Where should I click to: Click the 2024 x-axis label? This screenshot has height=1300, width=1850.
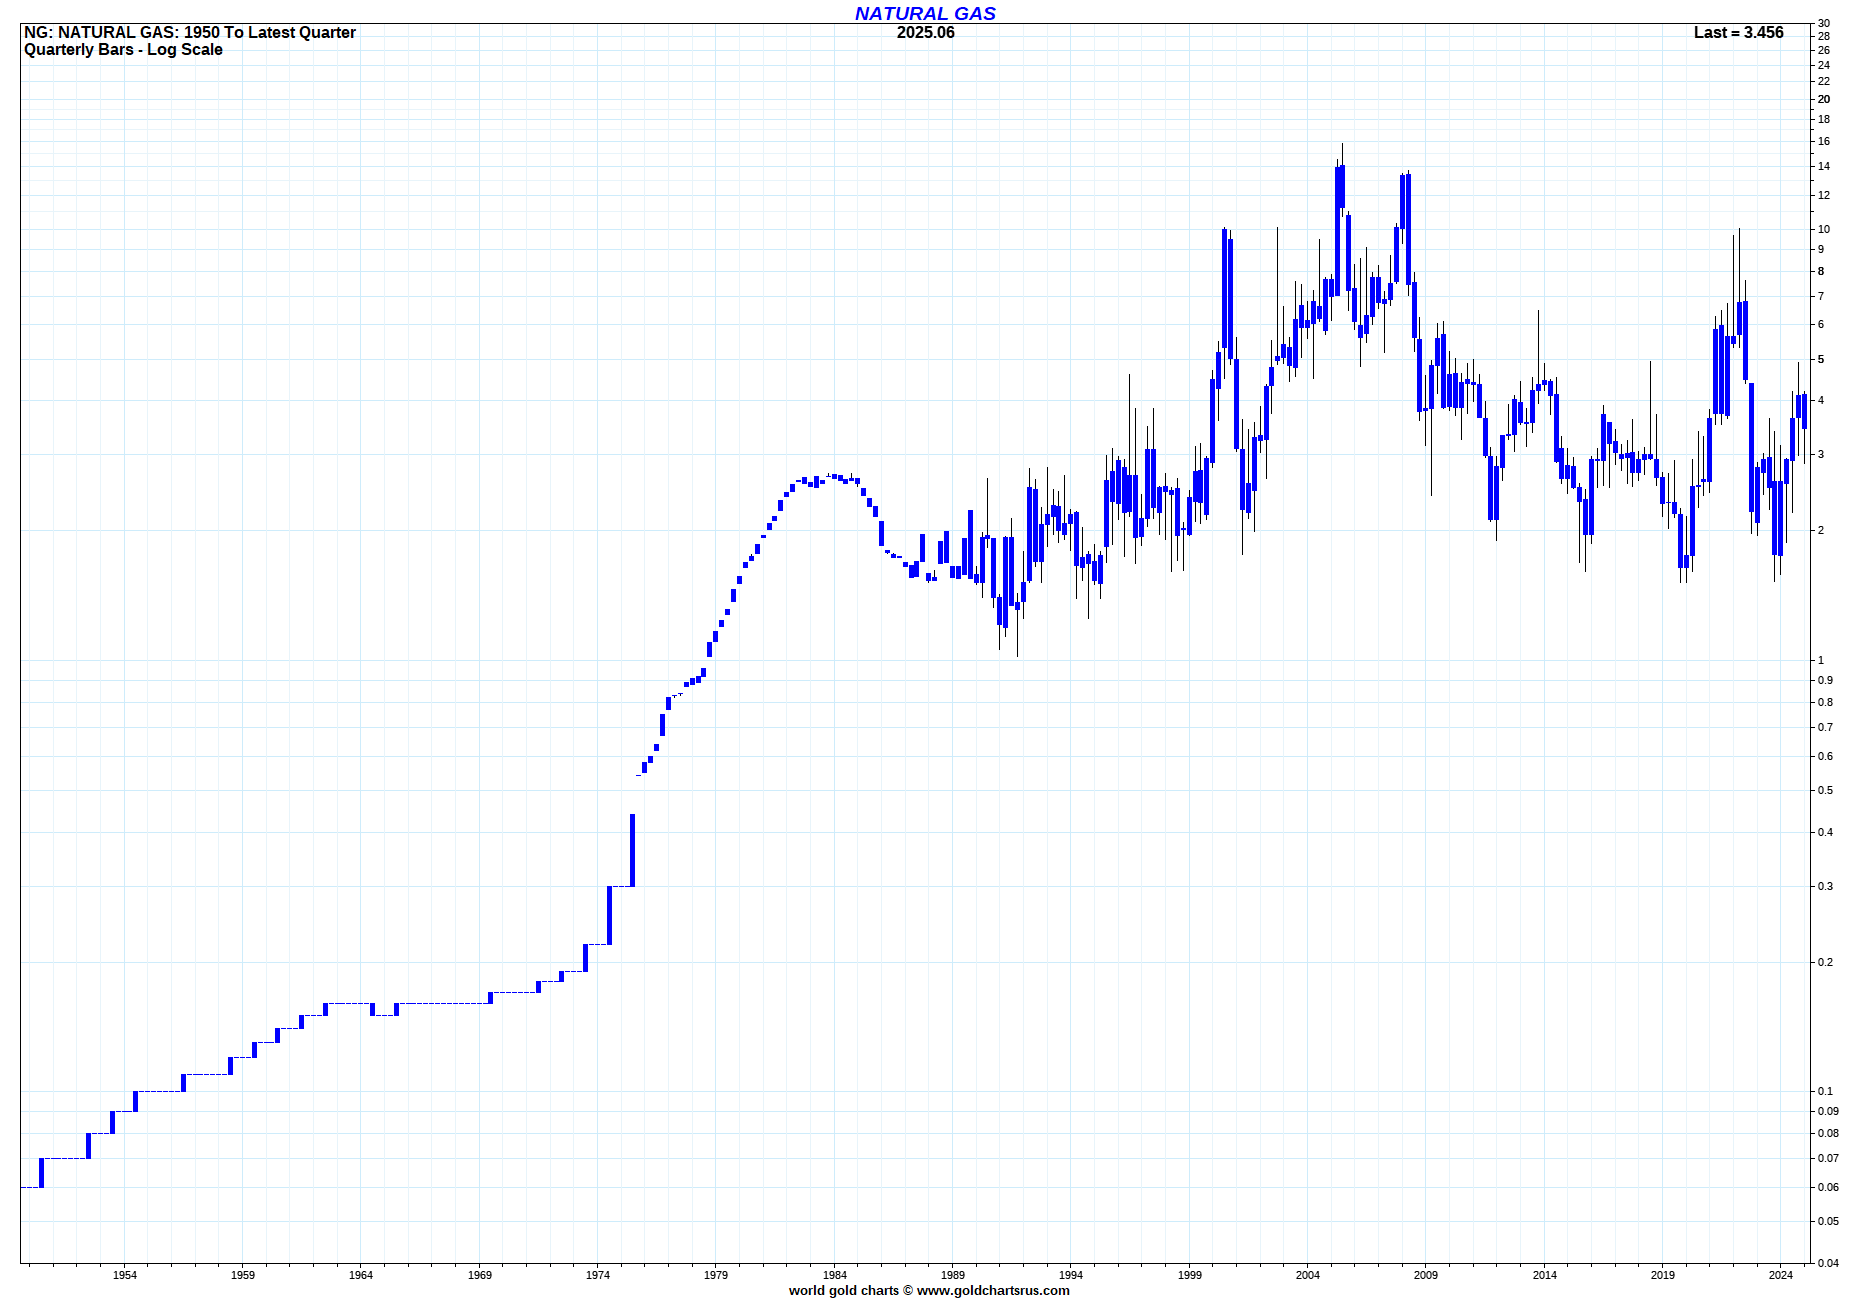click(1781, 1275)
